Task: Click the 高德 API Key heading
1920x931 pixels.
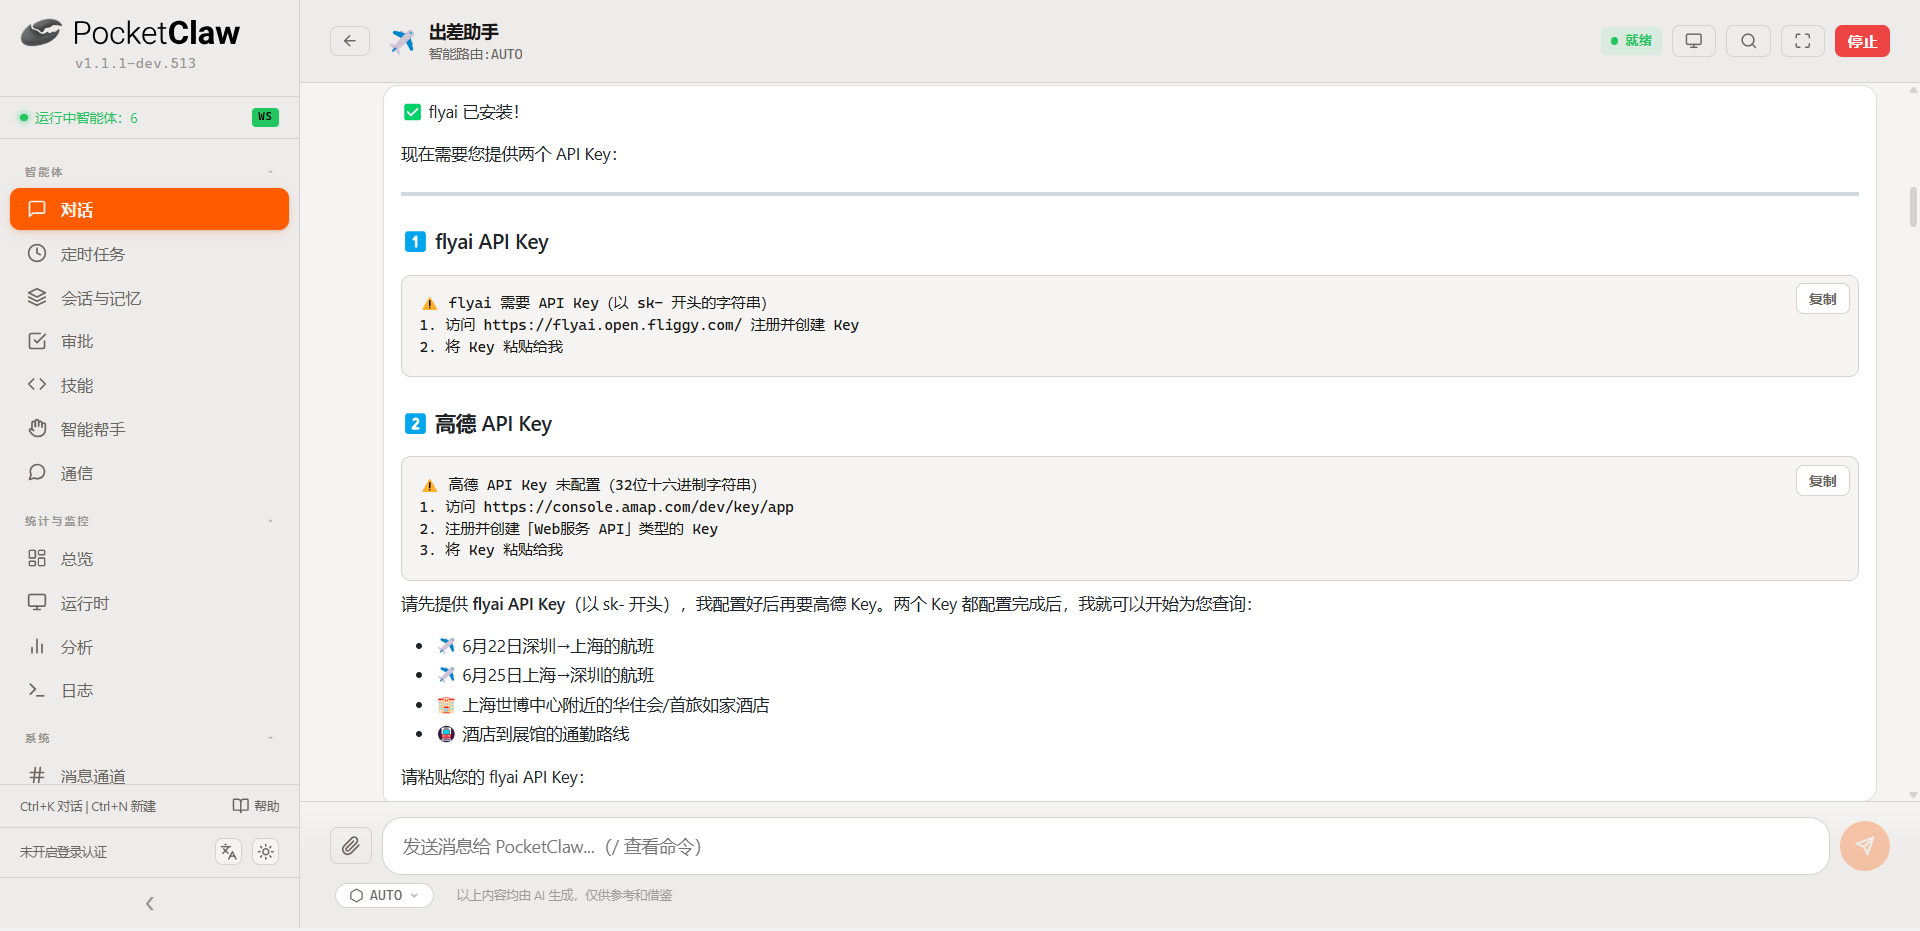Action: click(x=493, y=424)
